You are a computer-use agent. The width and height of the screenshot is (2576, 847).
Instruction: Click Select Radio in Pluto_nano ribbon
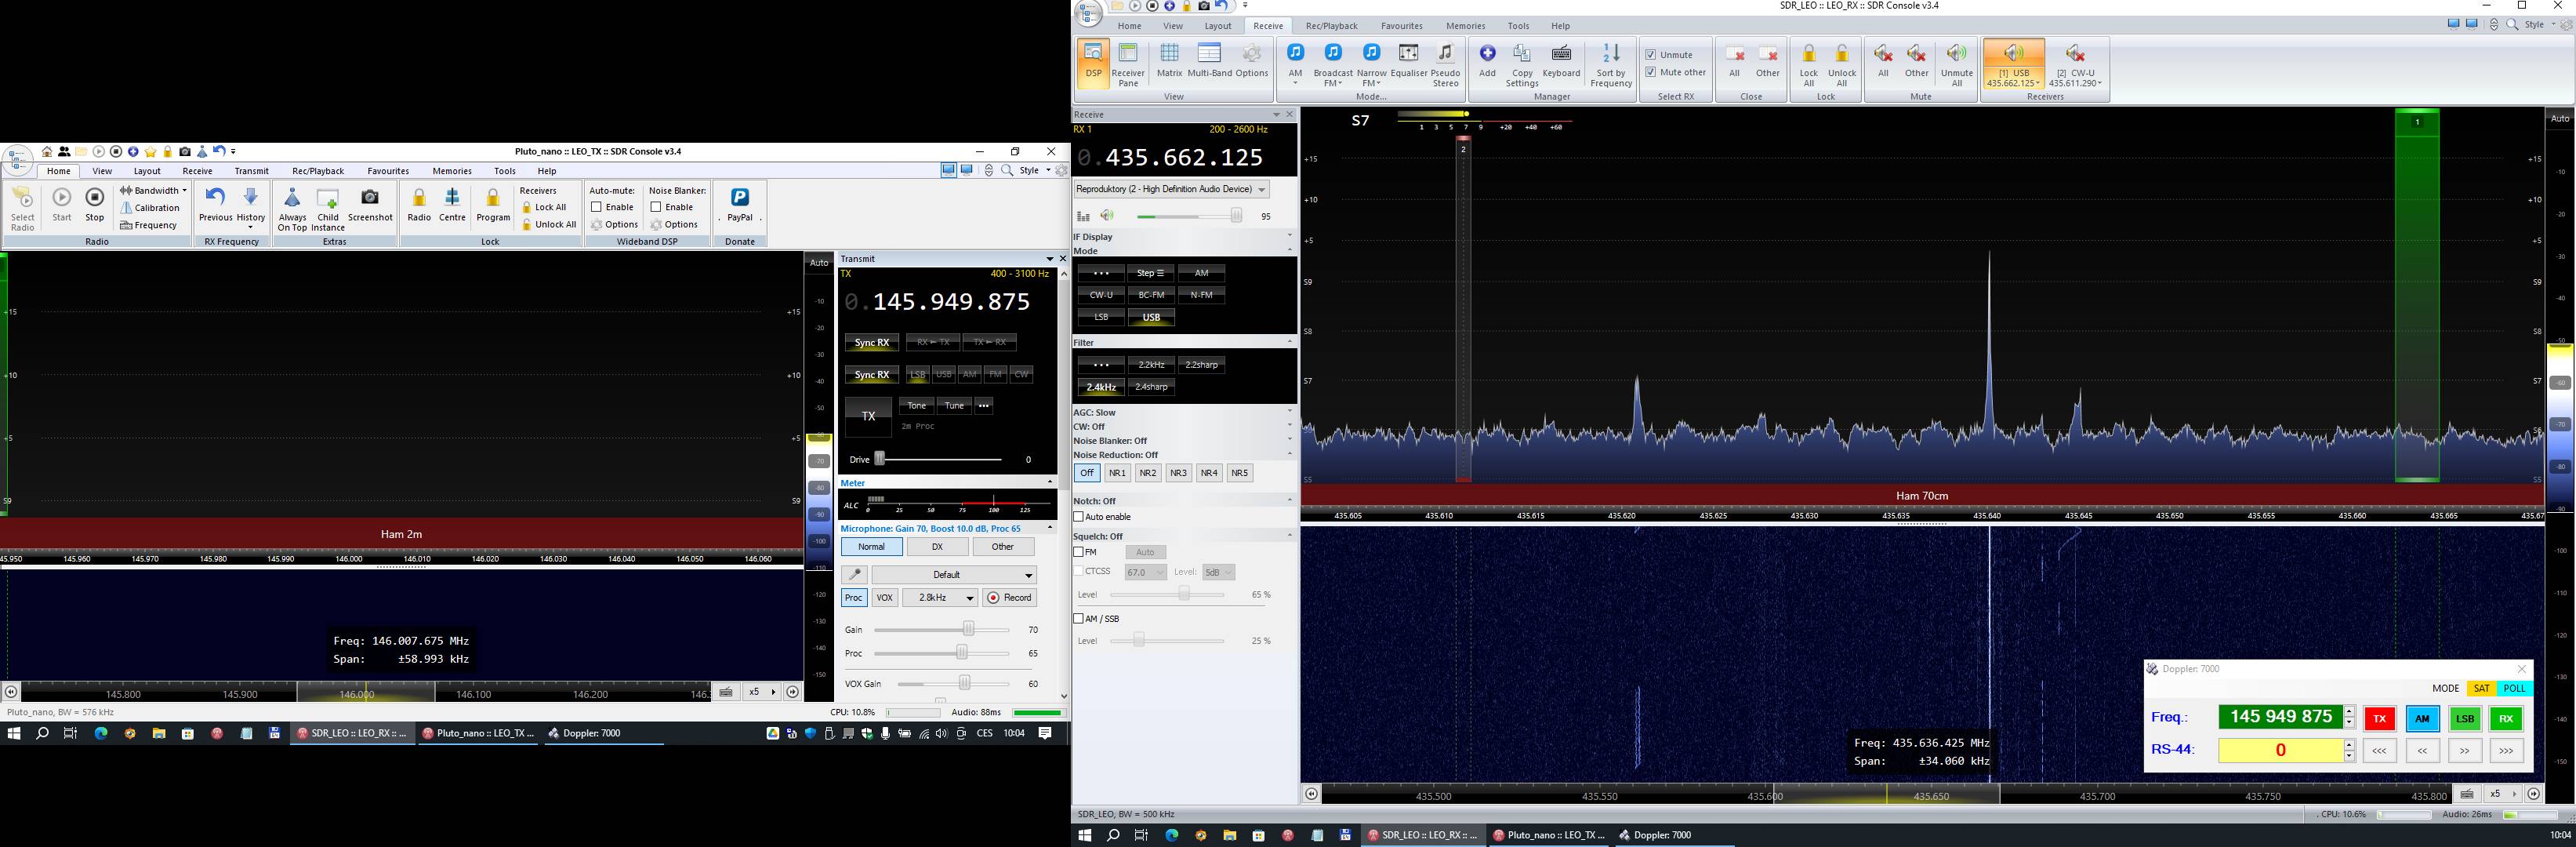22,208
